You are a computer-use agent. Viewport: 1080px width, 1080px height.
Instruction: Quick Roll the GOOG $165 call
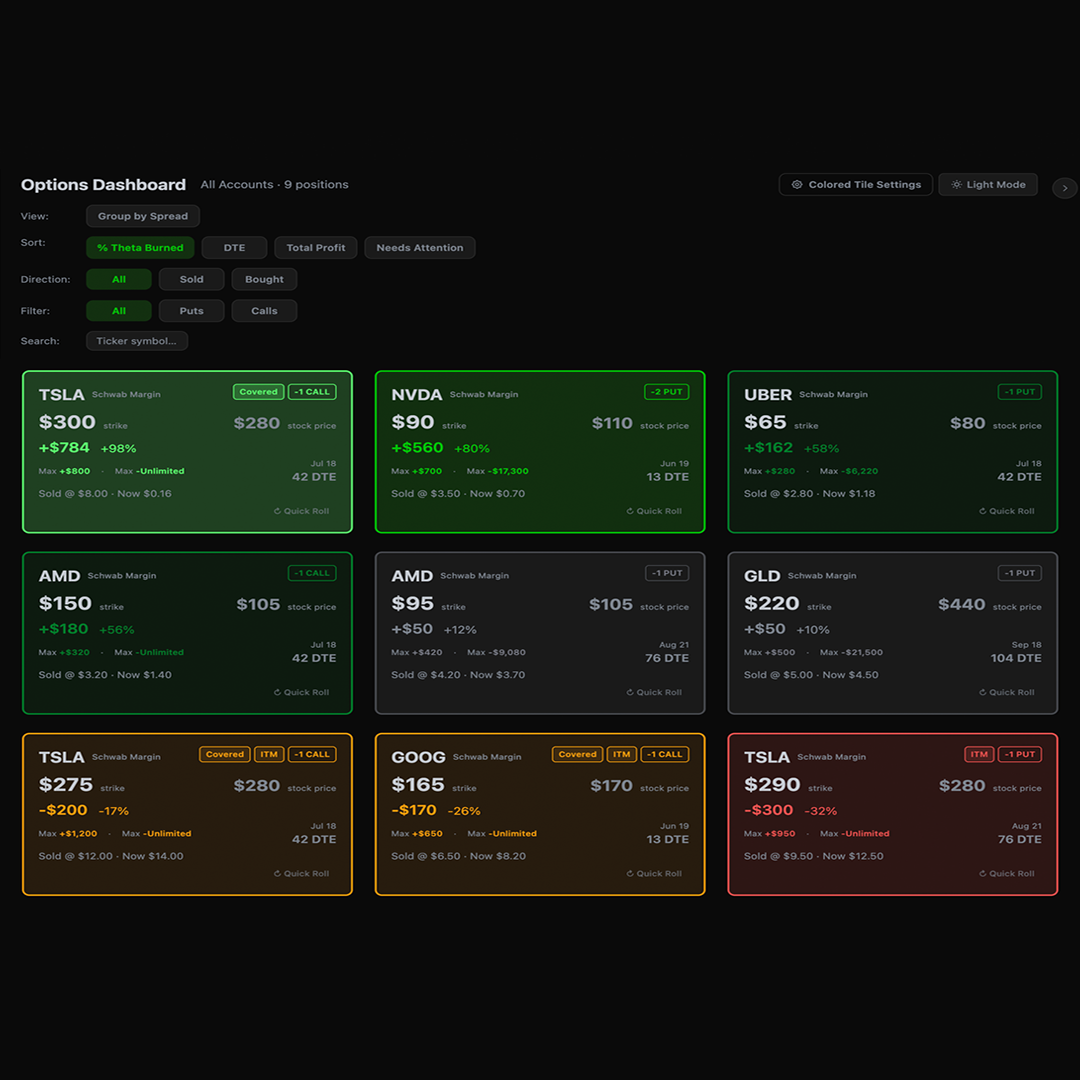pos(654,873)
